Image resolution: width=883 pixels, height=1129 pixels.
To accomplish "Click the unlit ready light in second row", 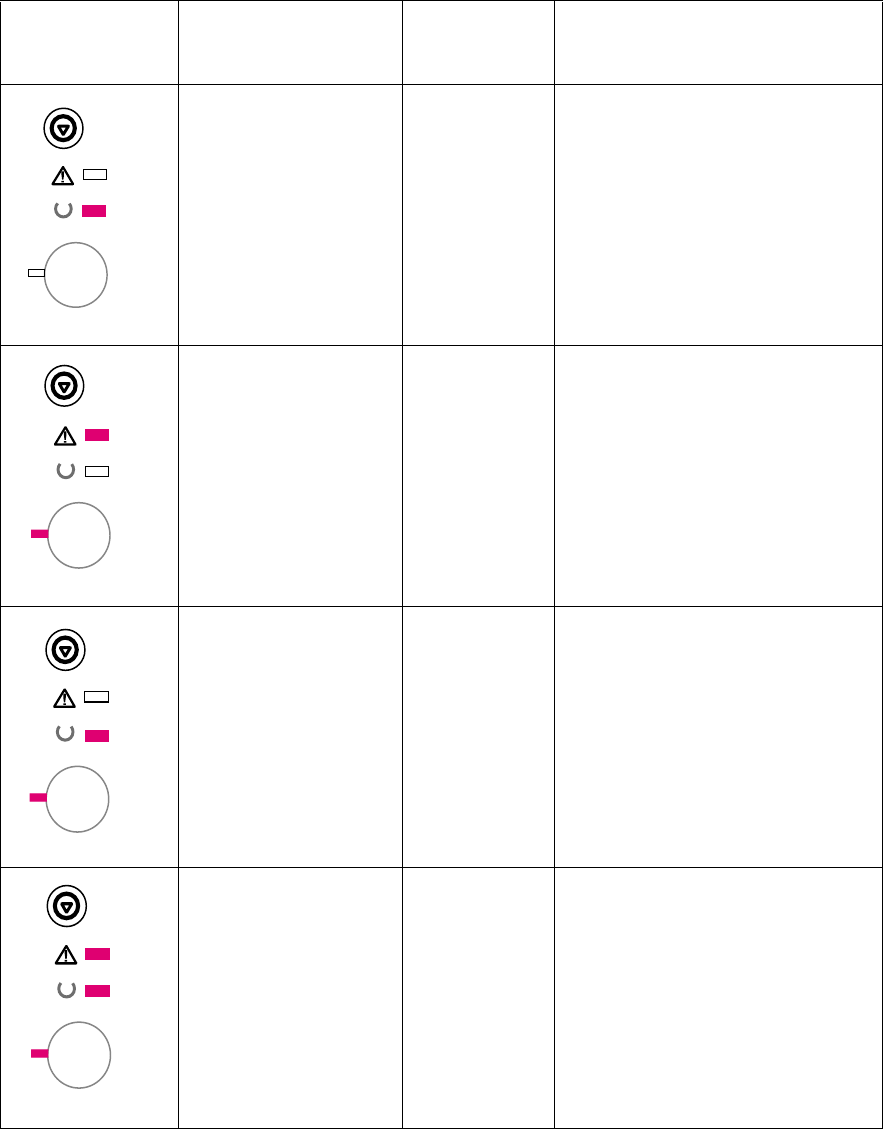I will coord(97,472).
